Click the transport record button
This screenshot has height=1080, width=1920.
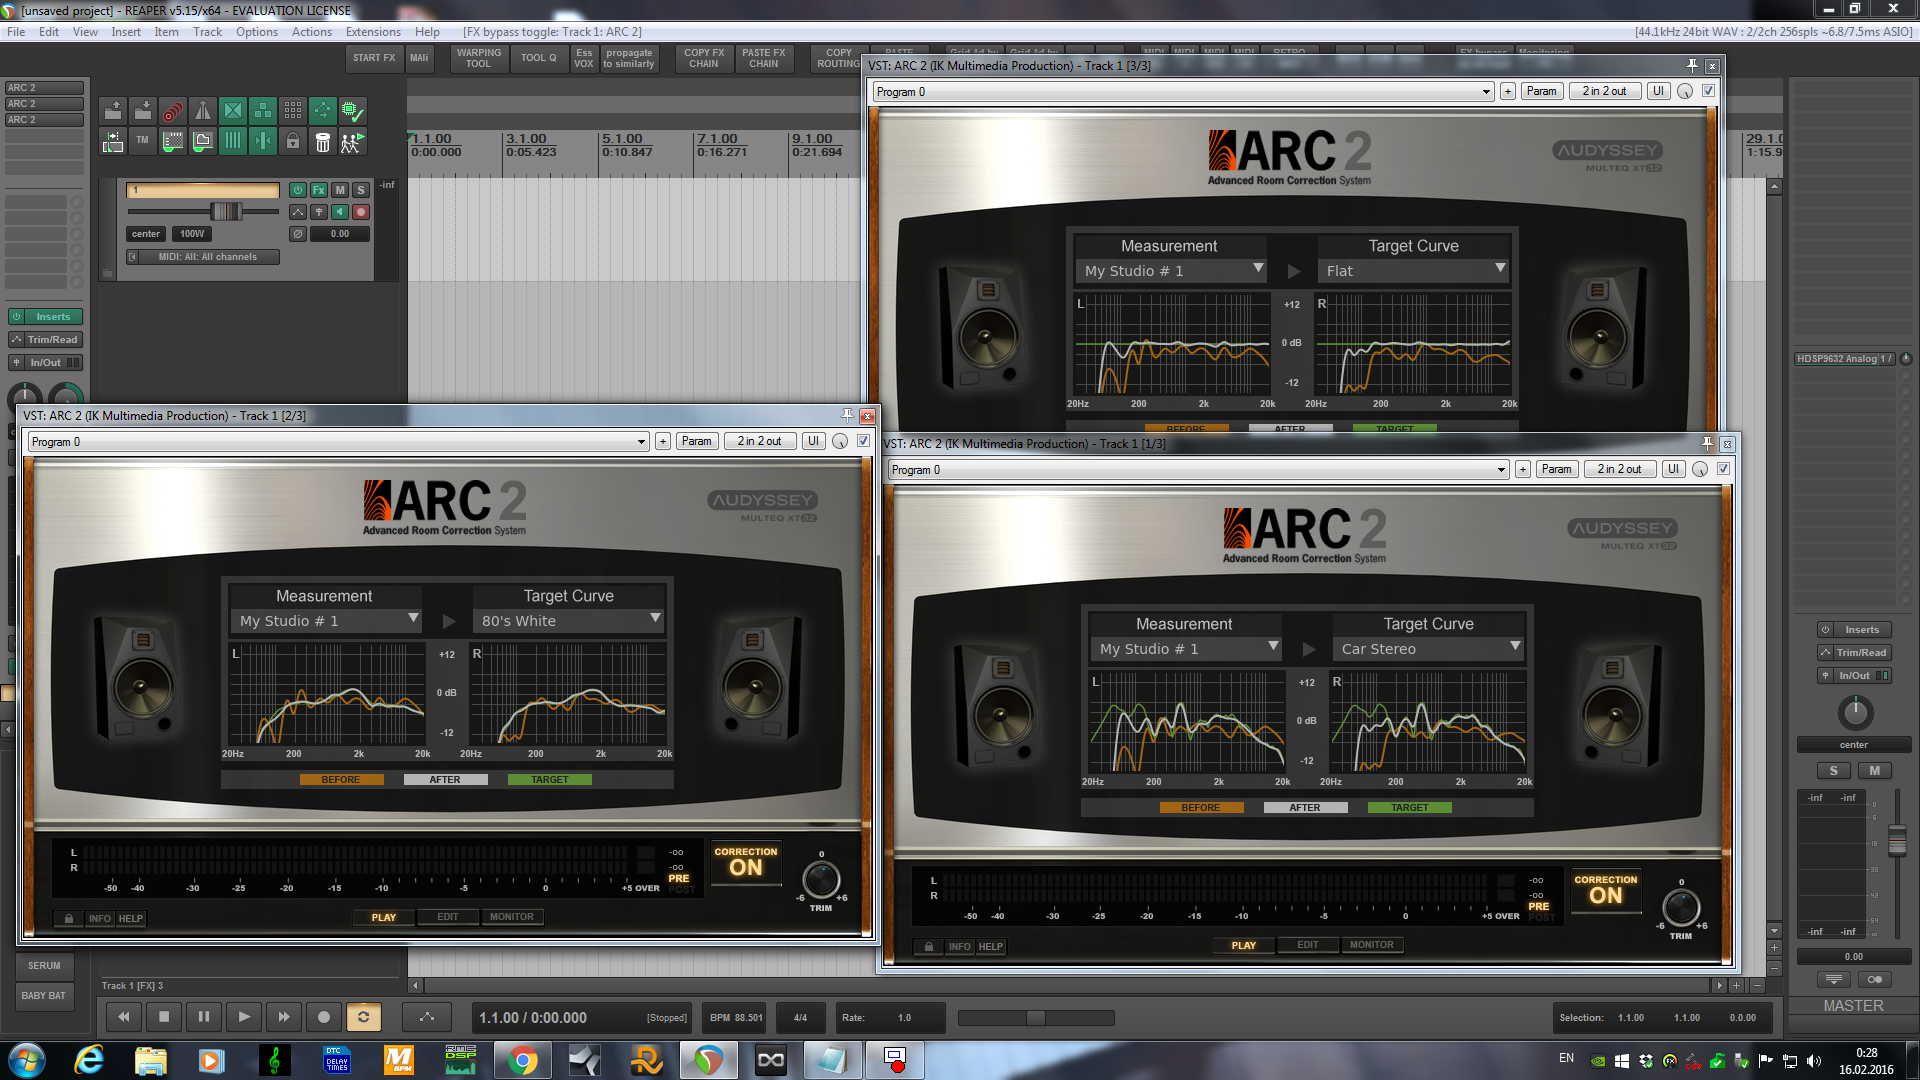pos(324,1017)
